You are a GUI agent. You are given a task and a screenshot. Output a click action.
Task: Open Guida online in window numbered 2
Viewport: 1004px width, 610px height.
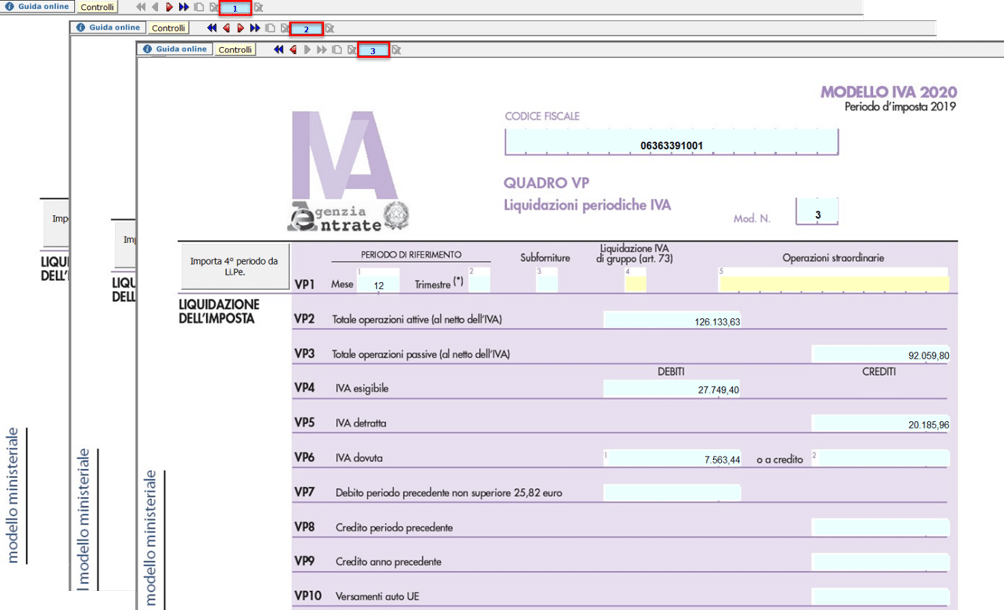click(109, 28)
